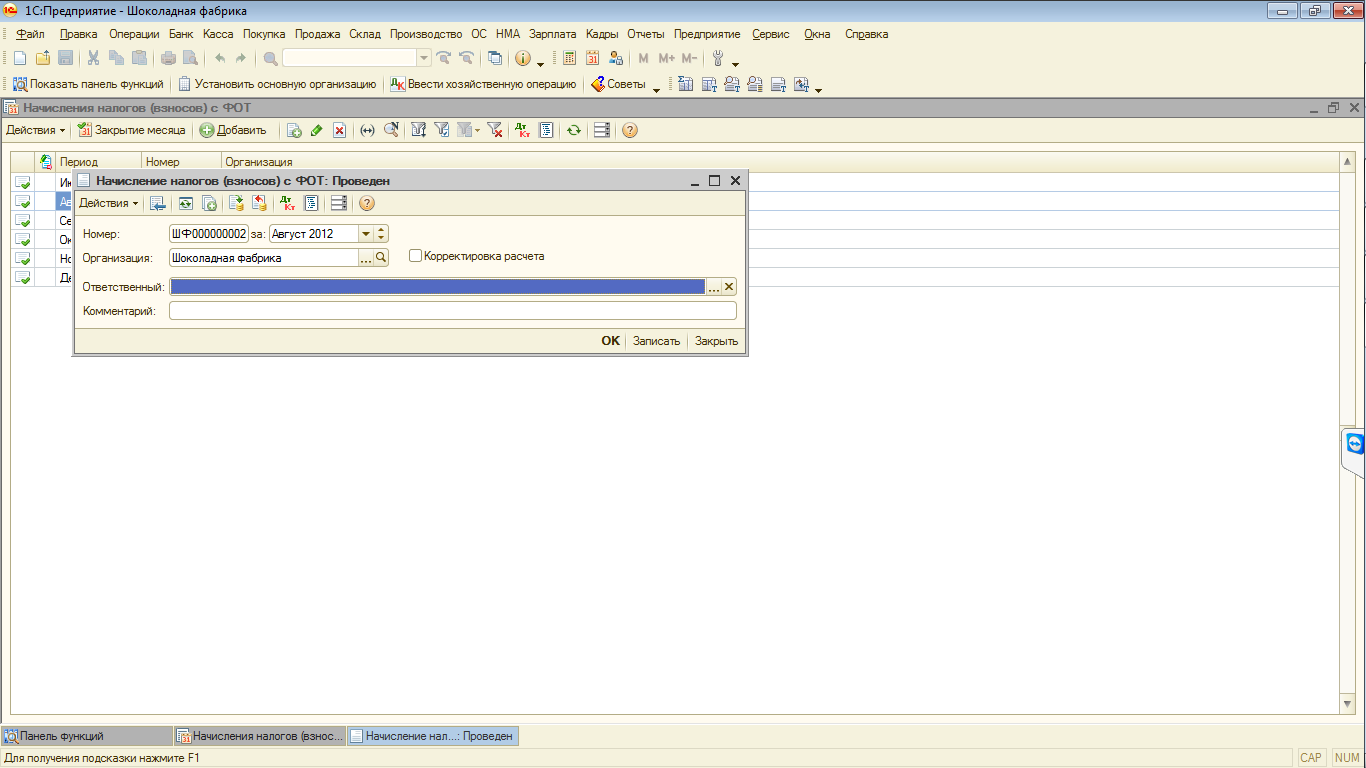Switch to the Начисления налогов list window tab
Viewport: 1366px width, 768px height.
(260, 736)
